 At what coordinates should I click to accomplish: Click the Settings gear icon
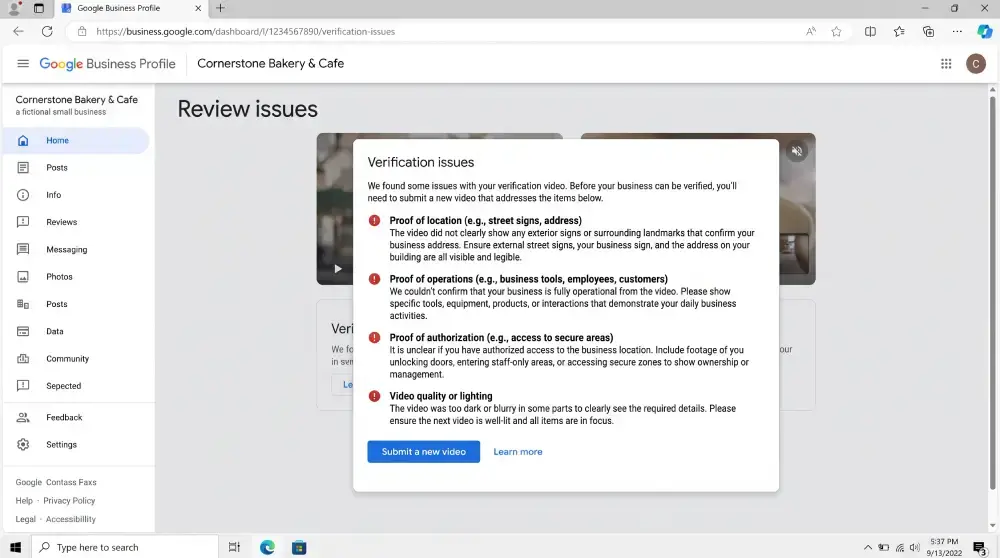tap(23, 444)
